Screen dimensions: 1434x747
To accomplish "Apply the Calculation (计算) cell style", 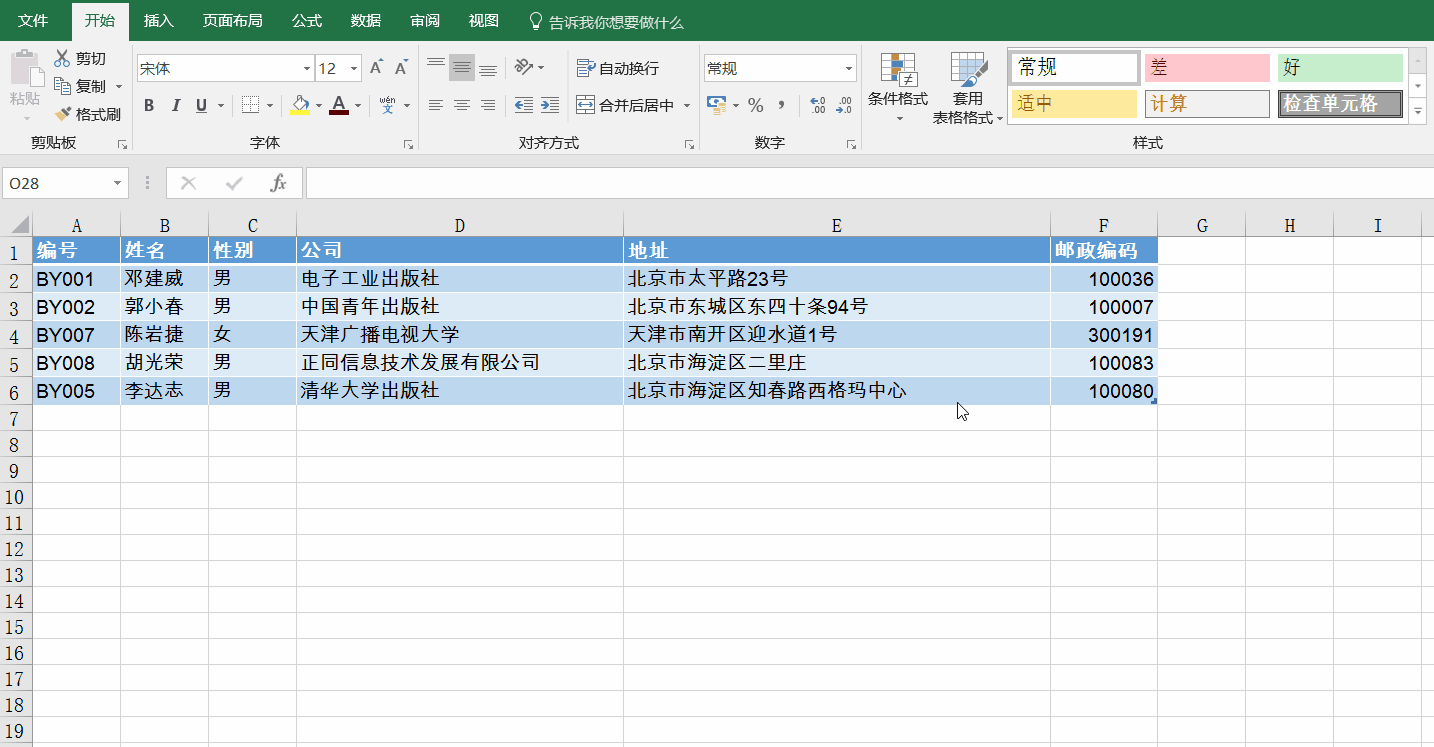I will 1207,104.
